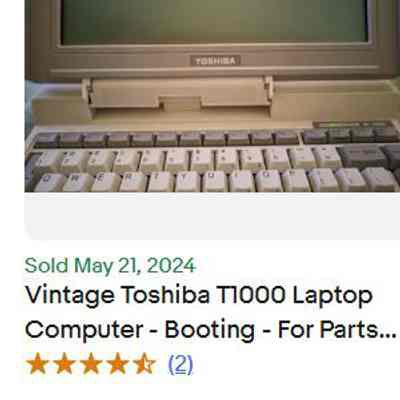The image size is (400, 400).
Task: Click the first orange rating star
Action: click(37, 364)
